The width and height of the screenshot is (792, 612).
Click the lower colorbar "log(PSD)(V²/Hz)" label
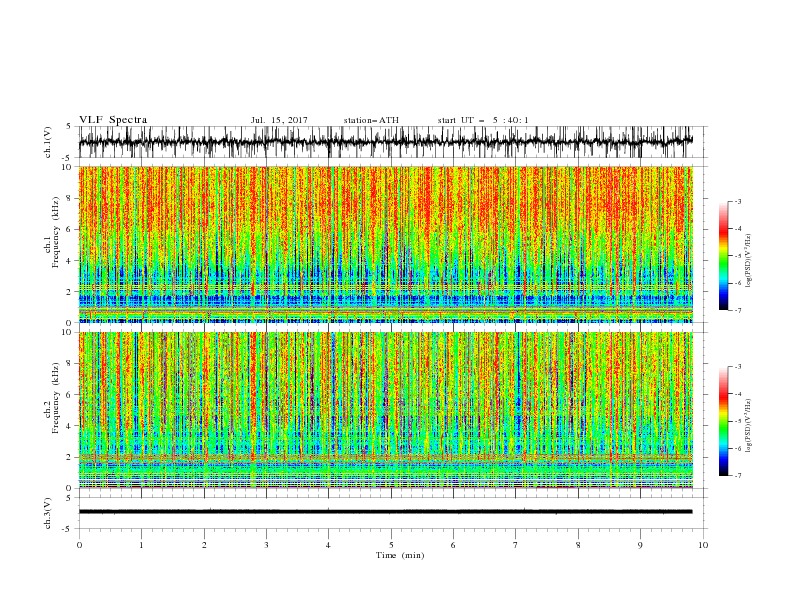click(x=748, y=426)
